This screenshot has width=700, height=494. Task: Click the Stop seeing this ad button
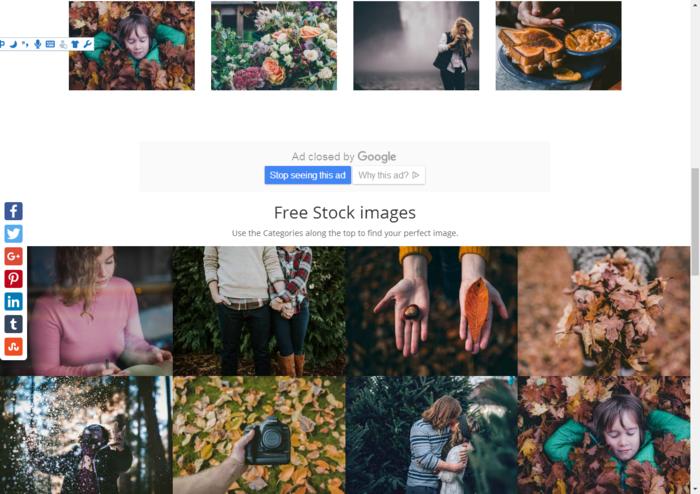pyautogui.click(x=308, y=175)
